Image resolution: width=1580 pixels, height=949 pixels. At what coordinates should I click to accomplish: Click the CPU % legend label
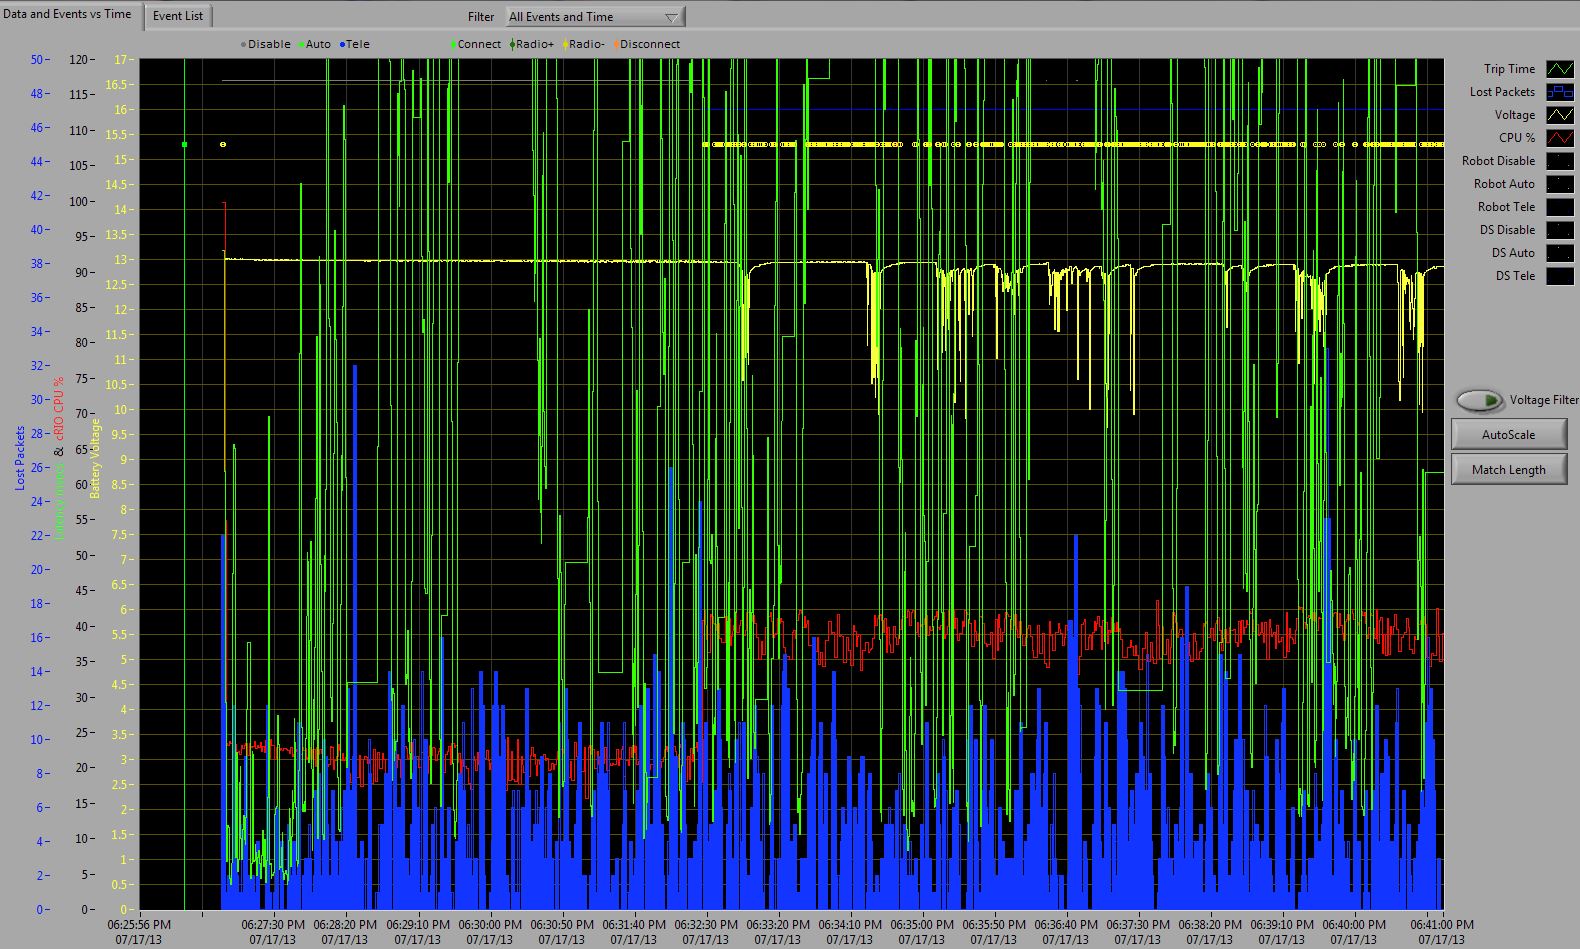(x=1517, y=138)
